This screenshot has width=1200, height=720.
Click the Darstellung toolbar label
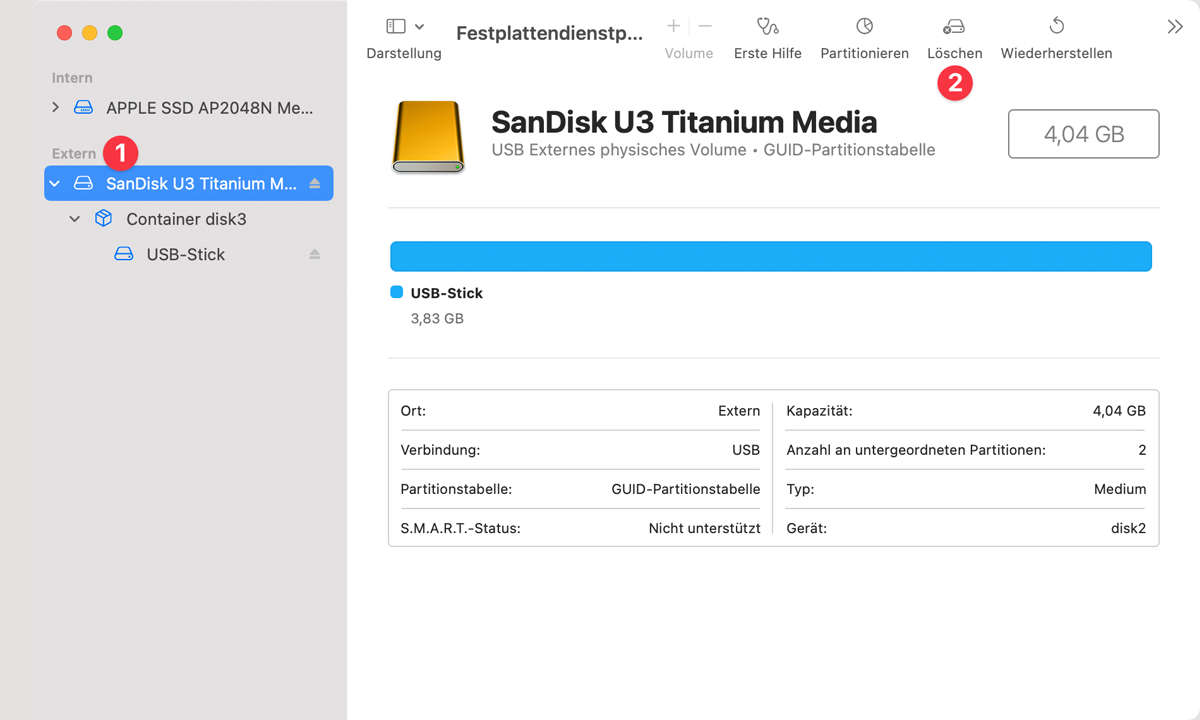404,53
